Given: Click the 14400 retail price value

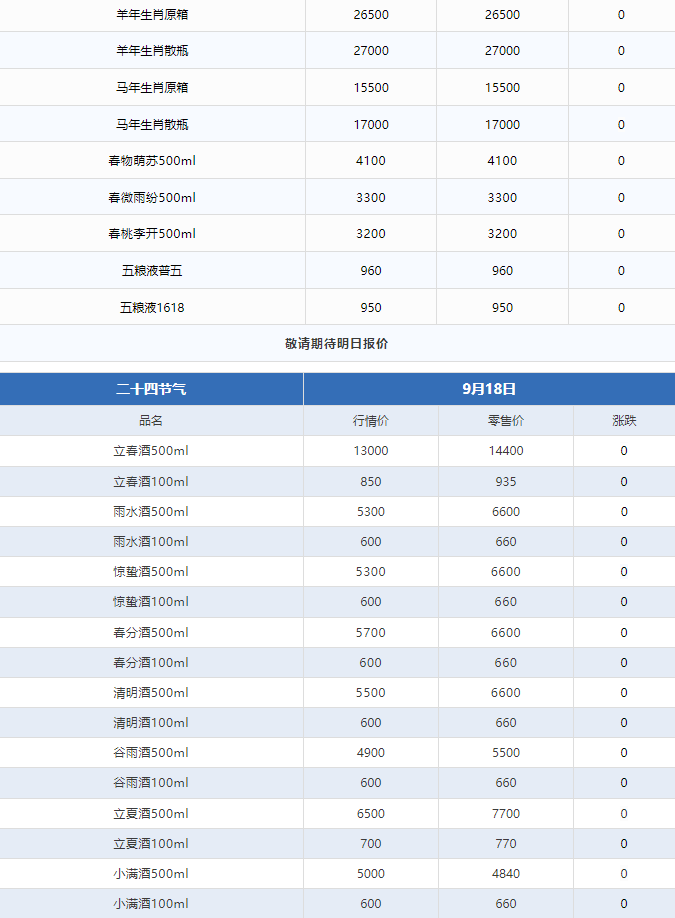Looking at the screenshot, I should [506, 451].
